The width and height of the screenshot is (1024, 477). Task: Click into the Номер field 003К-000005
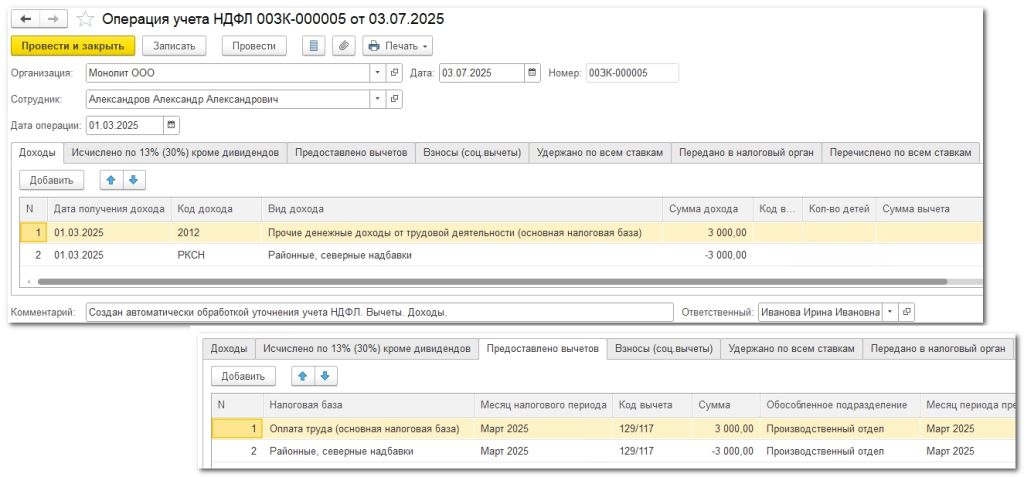(x=632, y=73)
